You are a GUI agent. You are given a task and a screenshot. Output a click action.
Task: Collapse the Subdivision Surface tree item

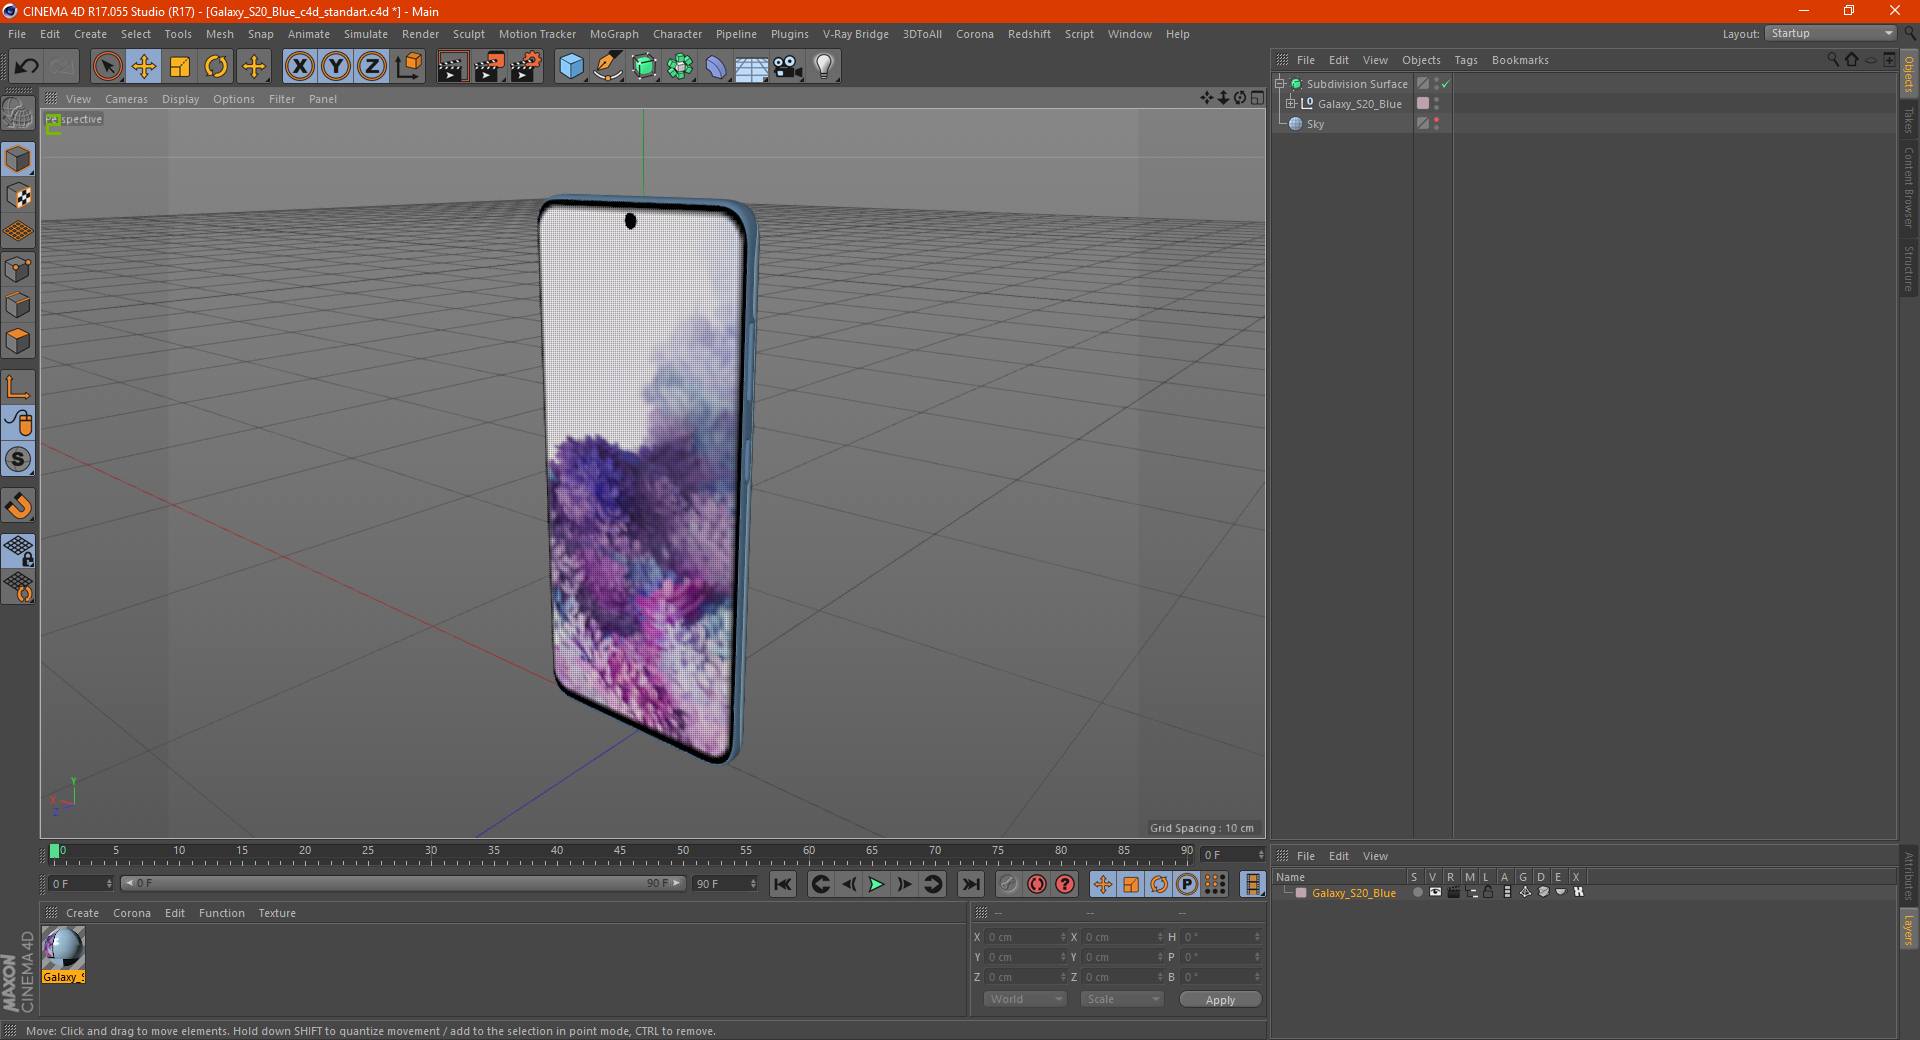[1279, 84]
